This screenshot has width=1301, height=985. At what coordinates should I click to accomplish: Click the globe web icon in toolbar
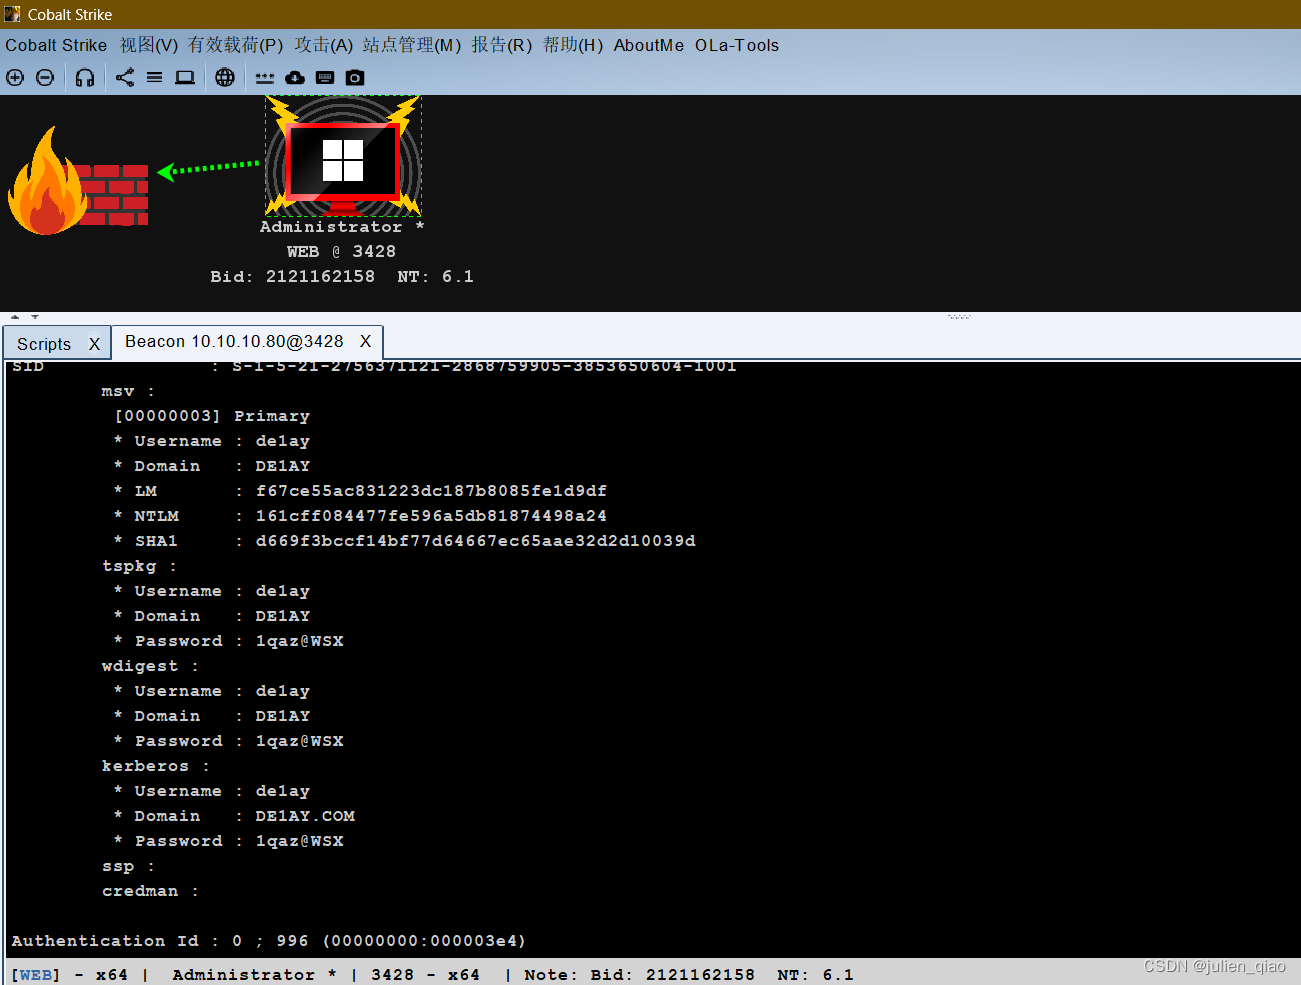coord(225,77)
